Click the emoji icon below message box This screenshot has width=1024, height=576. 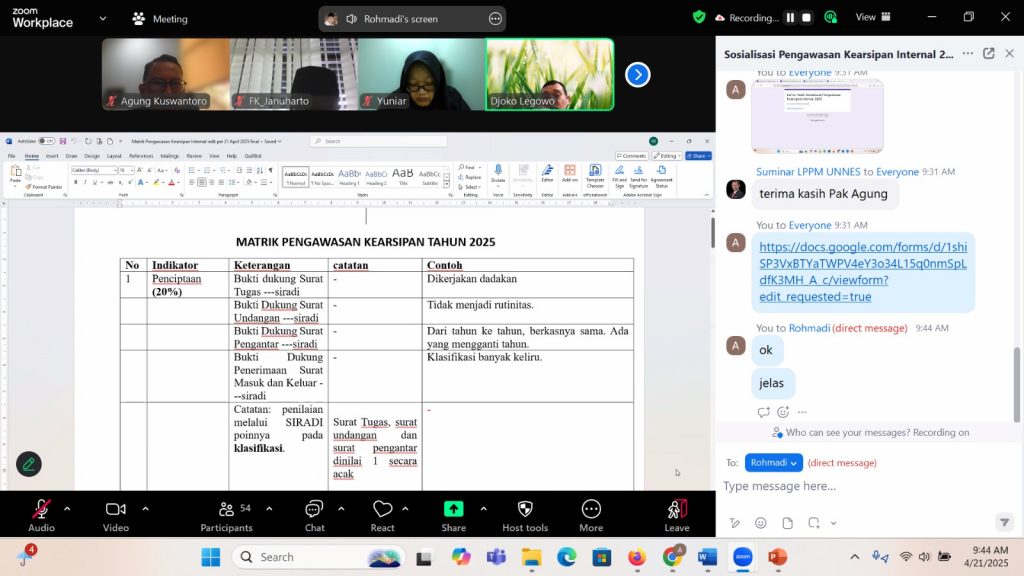coord(761,523)
